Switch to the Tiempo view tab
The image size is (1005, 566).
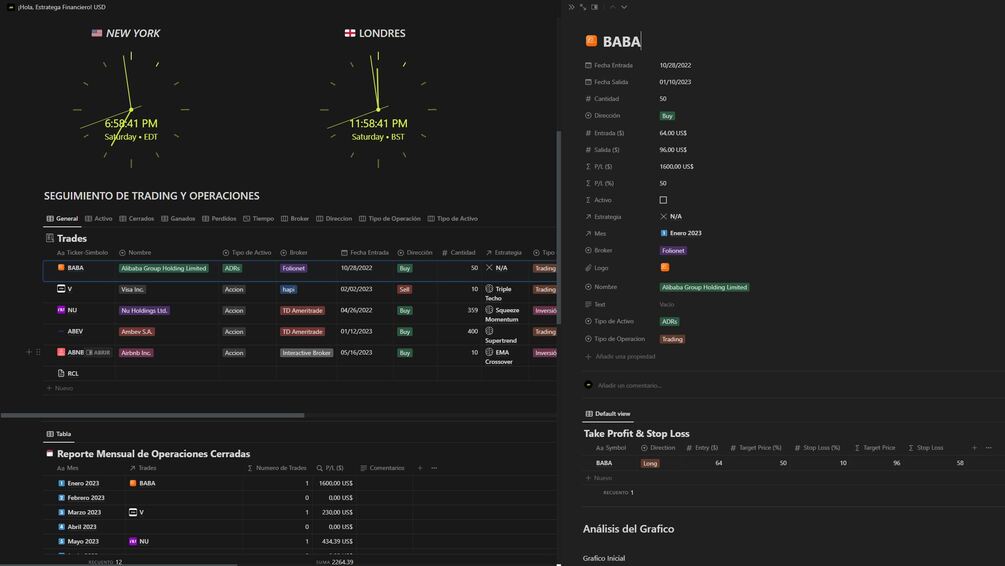(258, 219)
